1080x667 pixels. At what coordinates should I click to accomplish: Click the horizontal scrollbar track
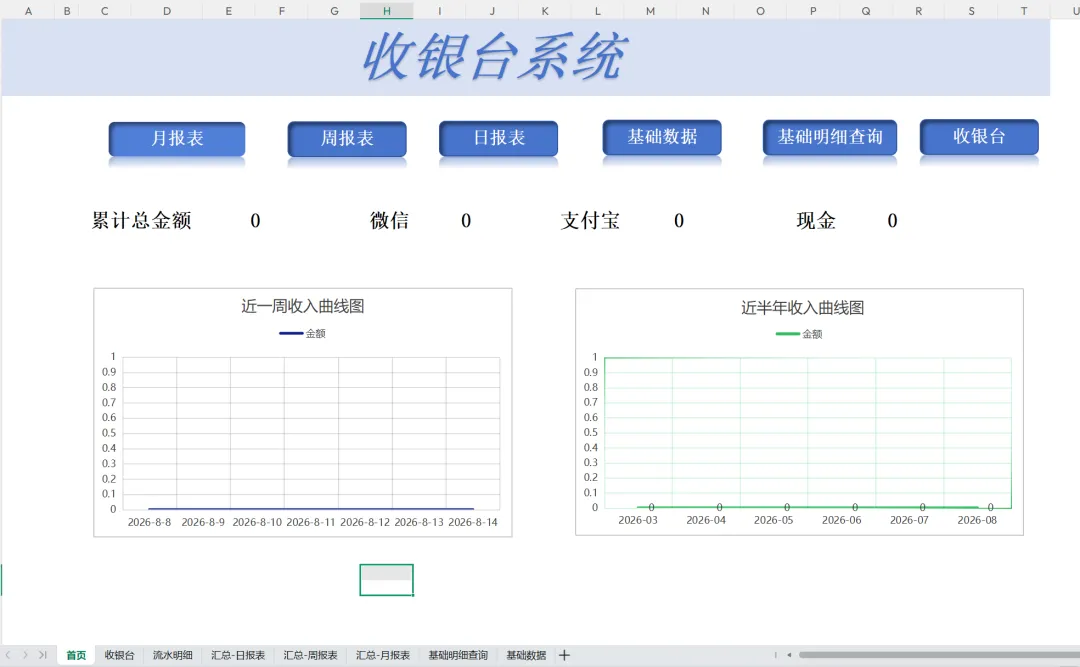tap(939, 655)
